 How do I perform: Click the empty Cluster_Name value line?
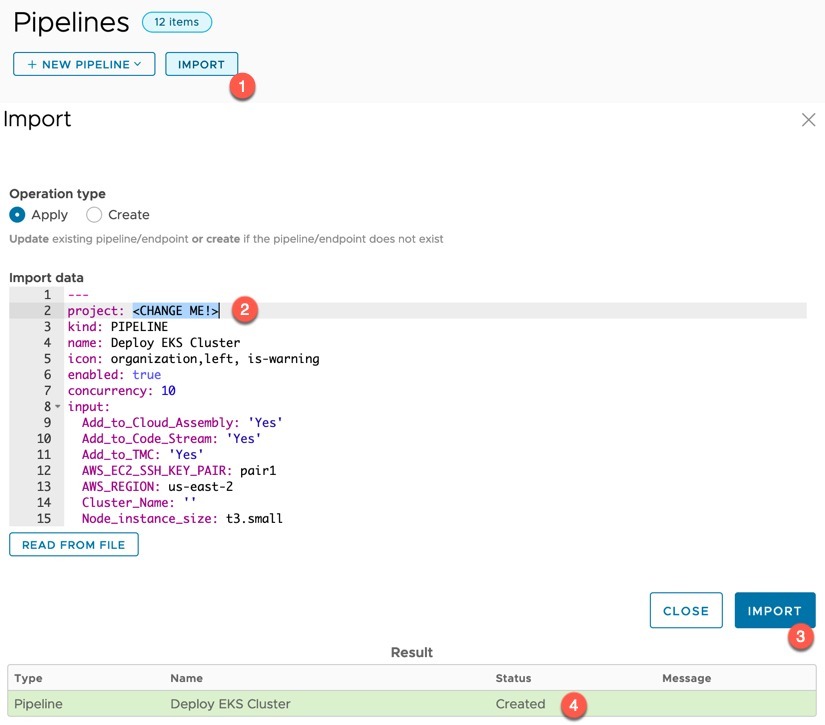pyautogui.click(x=139, y=502)
